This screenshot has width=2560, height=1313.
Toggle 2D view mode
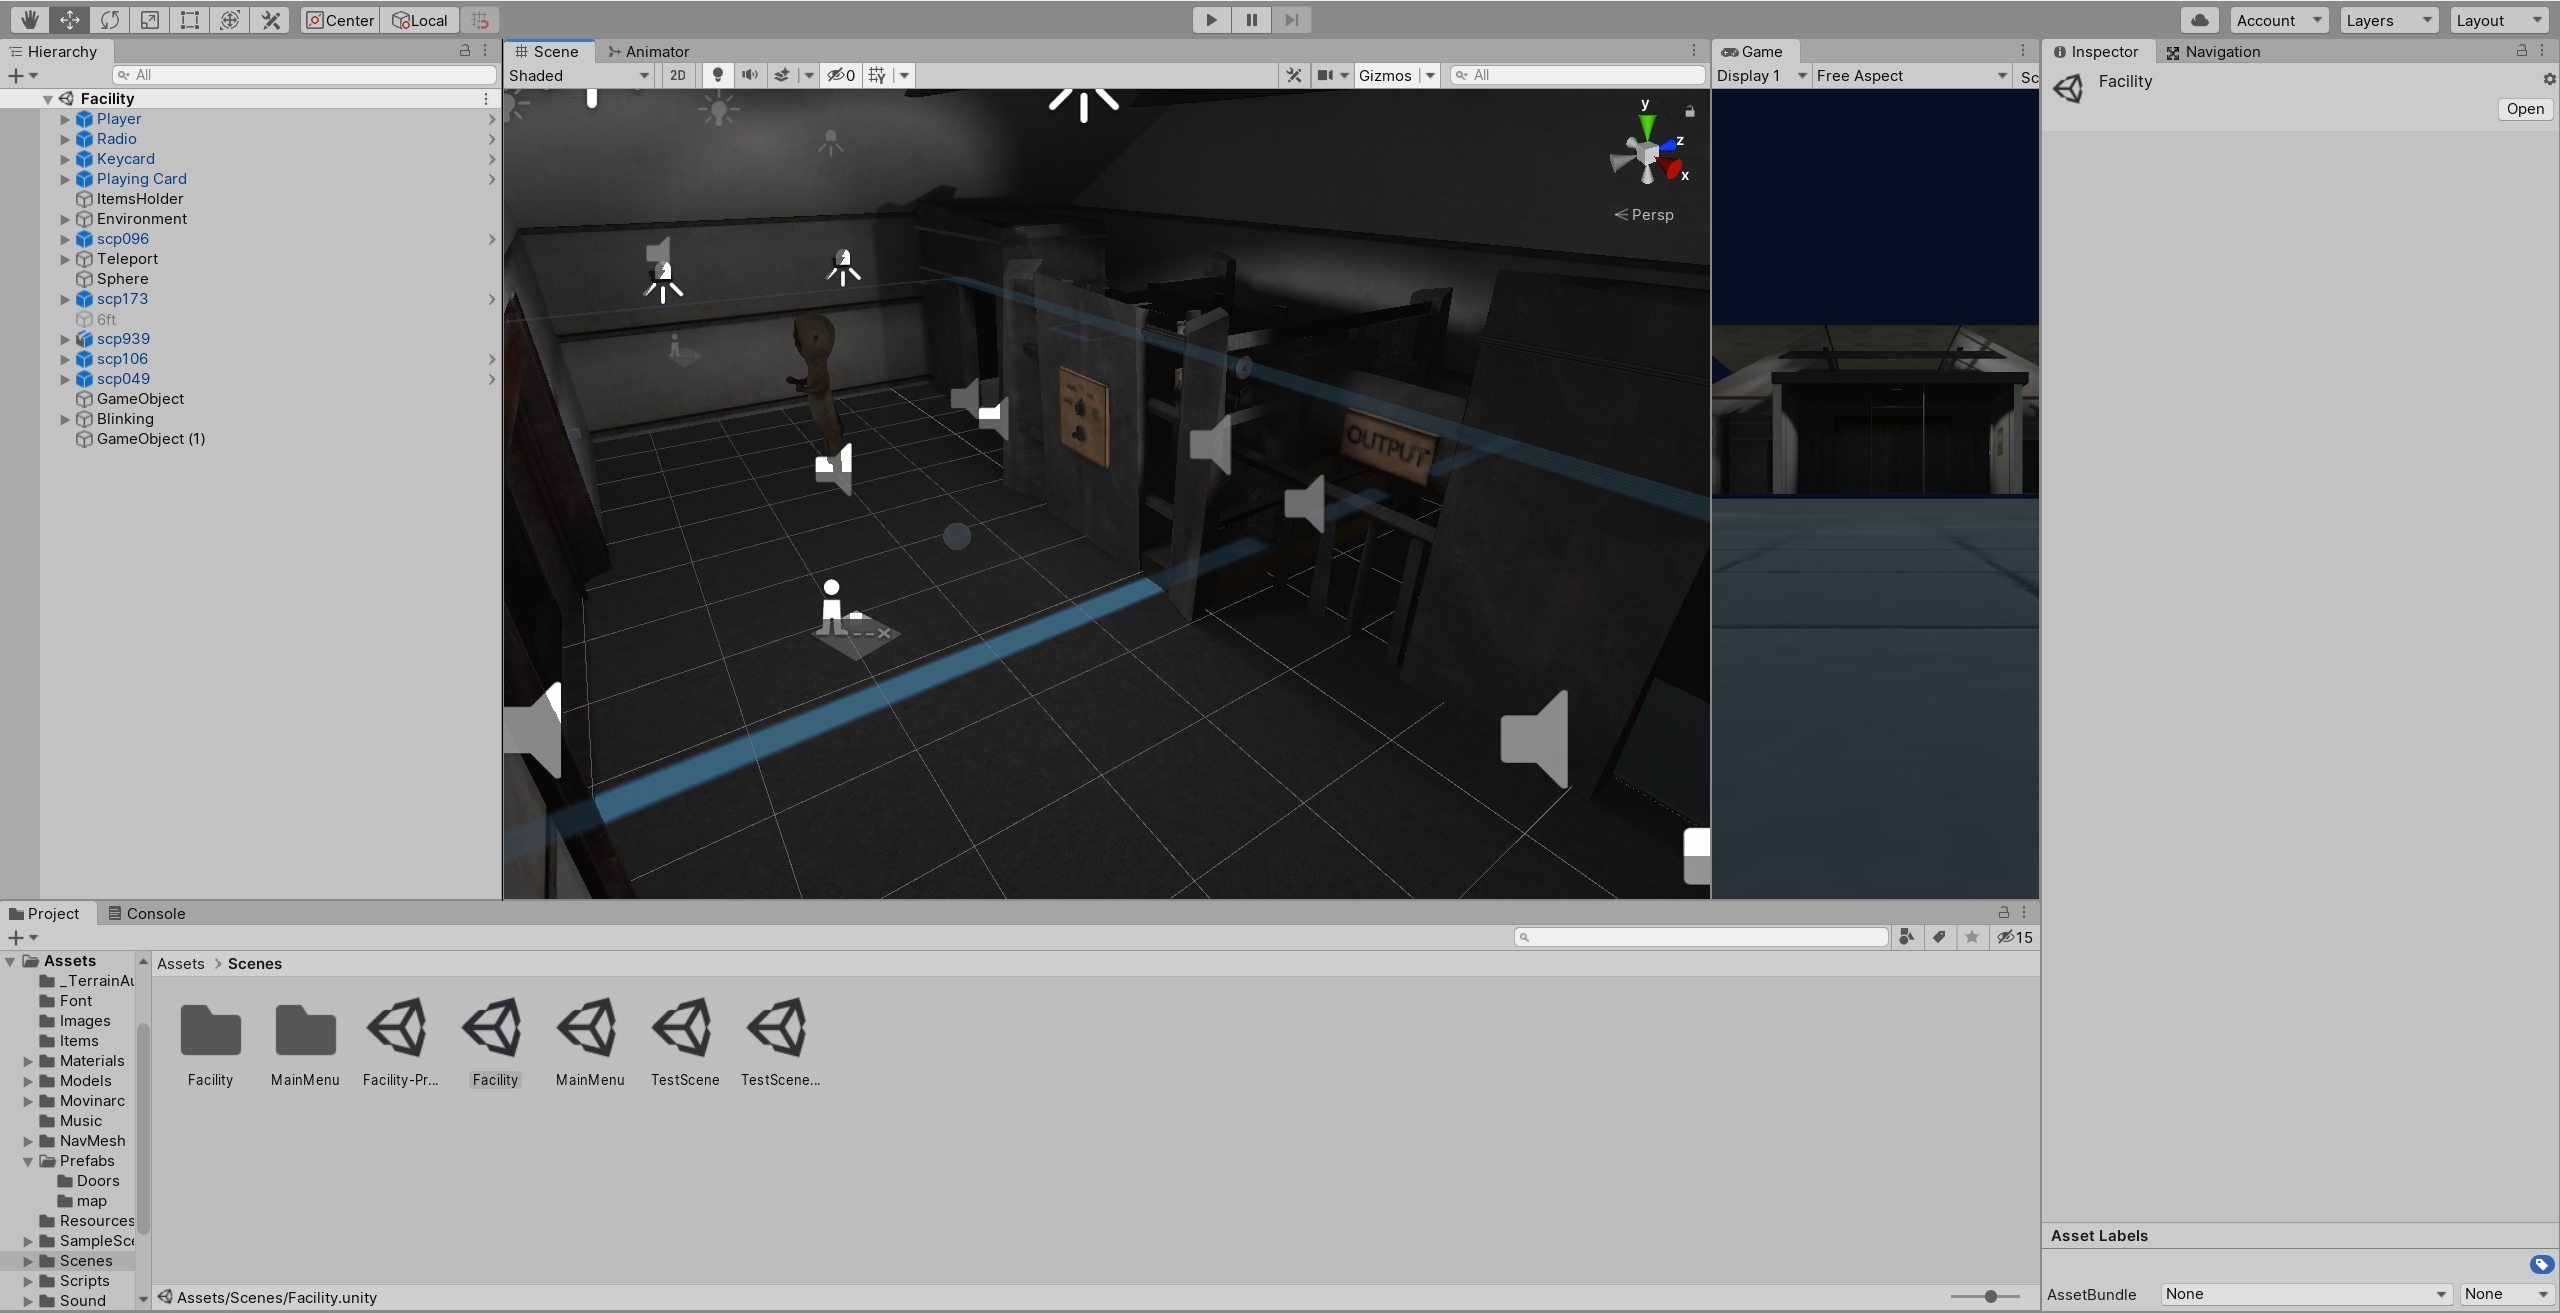pyautogui.click(x=678, y=75)
